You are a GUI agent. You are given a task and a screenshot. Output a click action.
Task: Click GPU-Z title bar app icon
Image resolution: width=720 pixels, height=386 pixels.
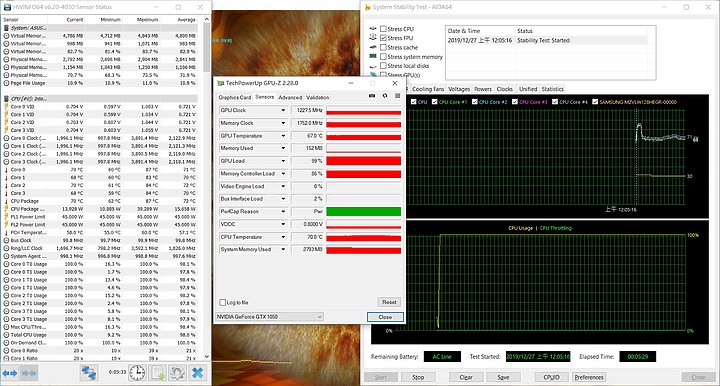click(220, 83)
